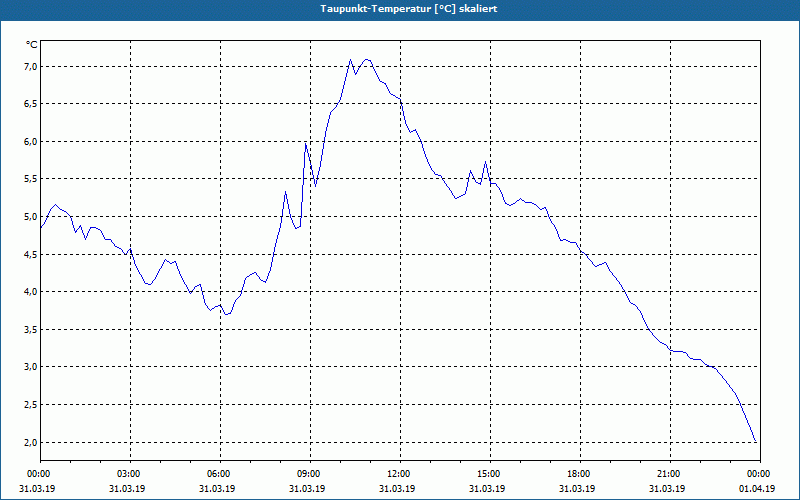Pick the "31.03.19" date beneath 12:00
Viewport: 800px width, 500px height.
[x=397, y=488]
